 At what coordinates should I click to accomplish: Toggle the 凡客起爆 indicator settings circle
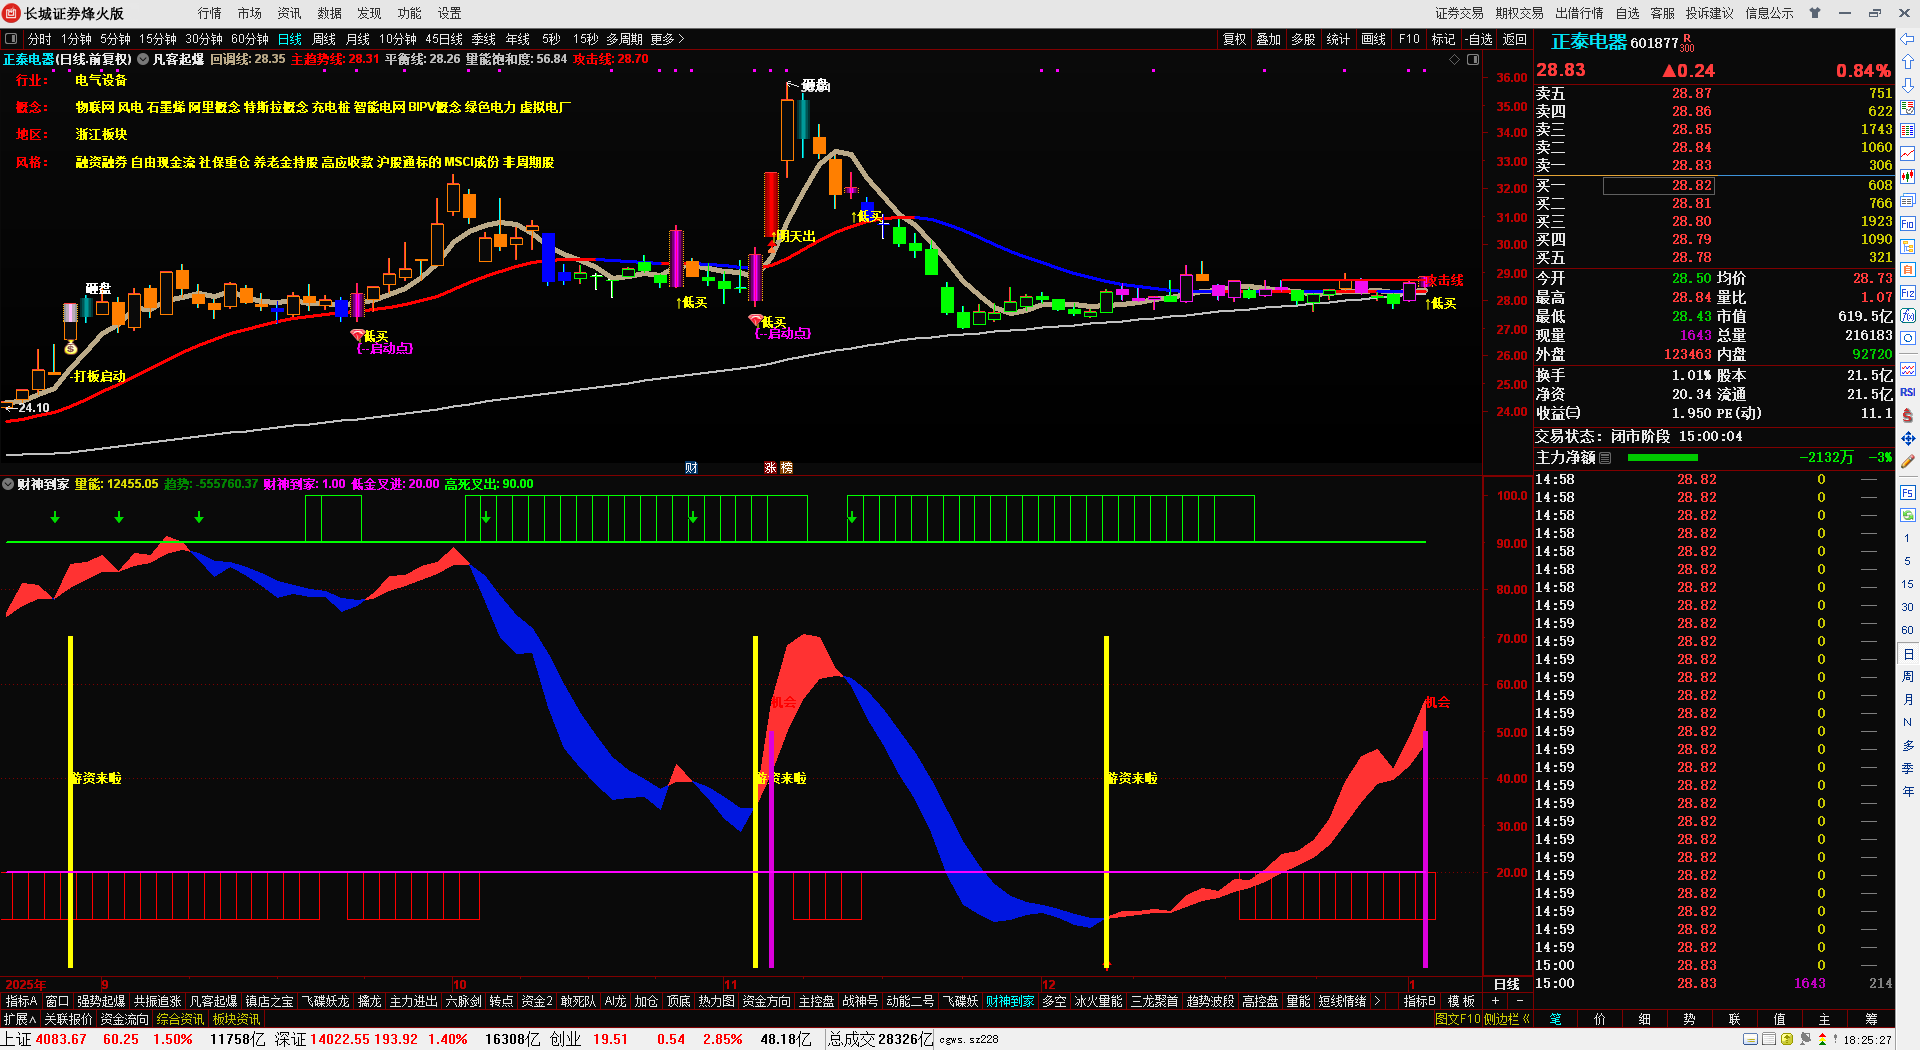pyautogui.click(x=143, y=59)
